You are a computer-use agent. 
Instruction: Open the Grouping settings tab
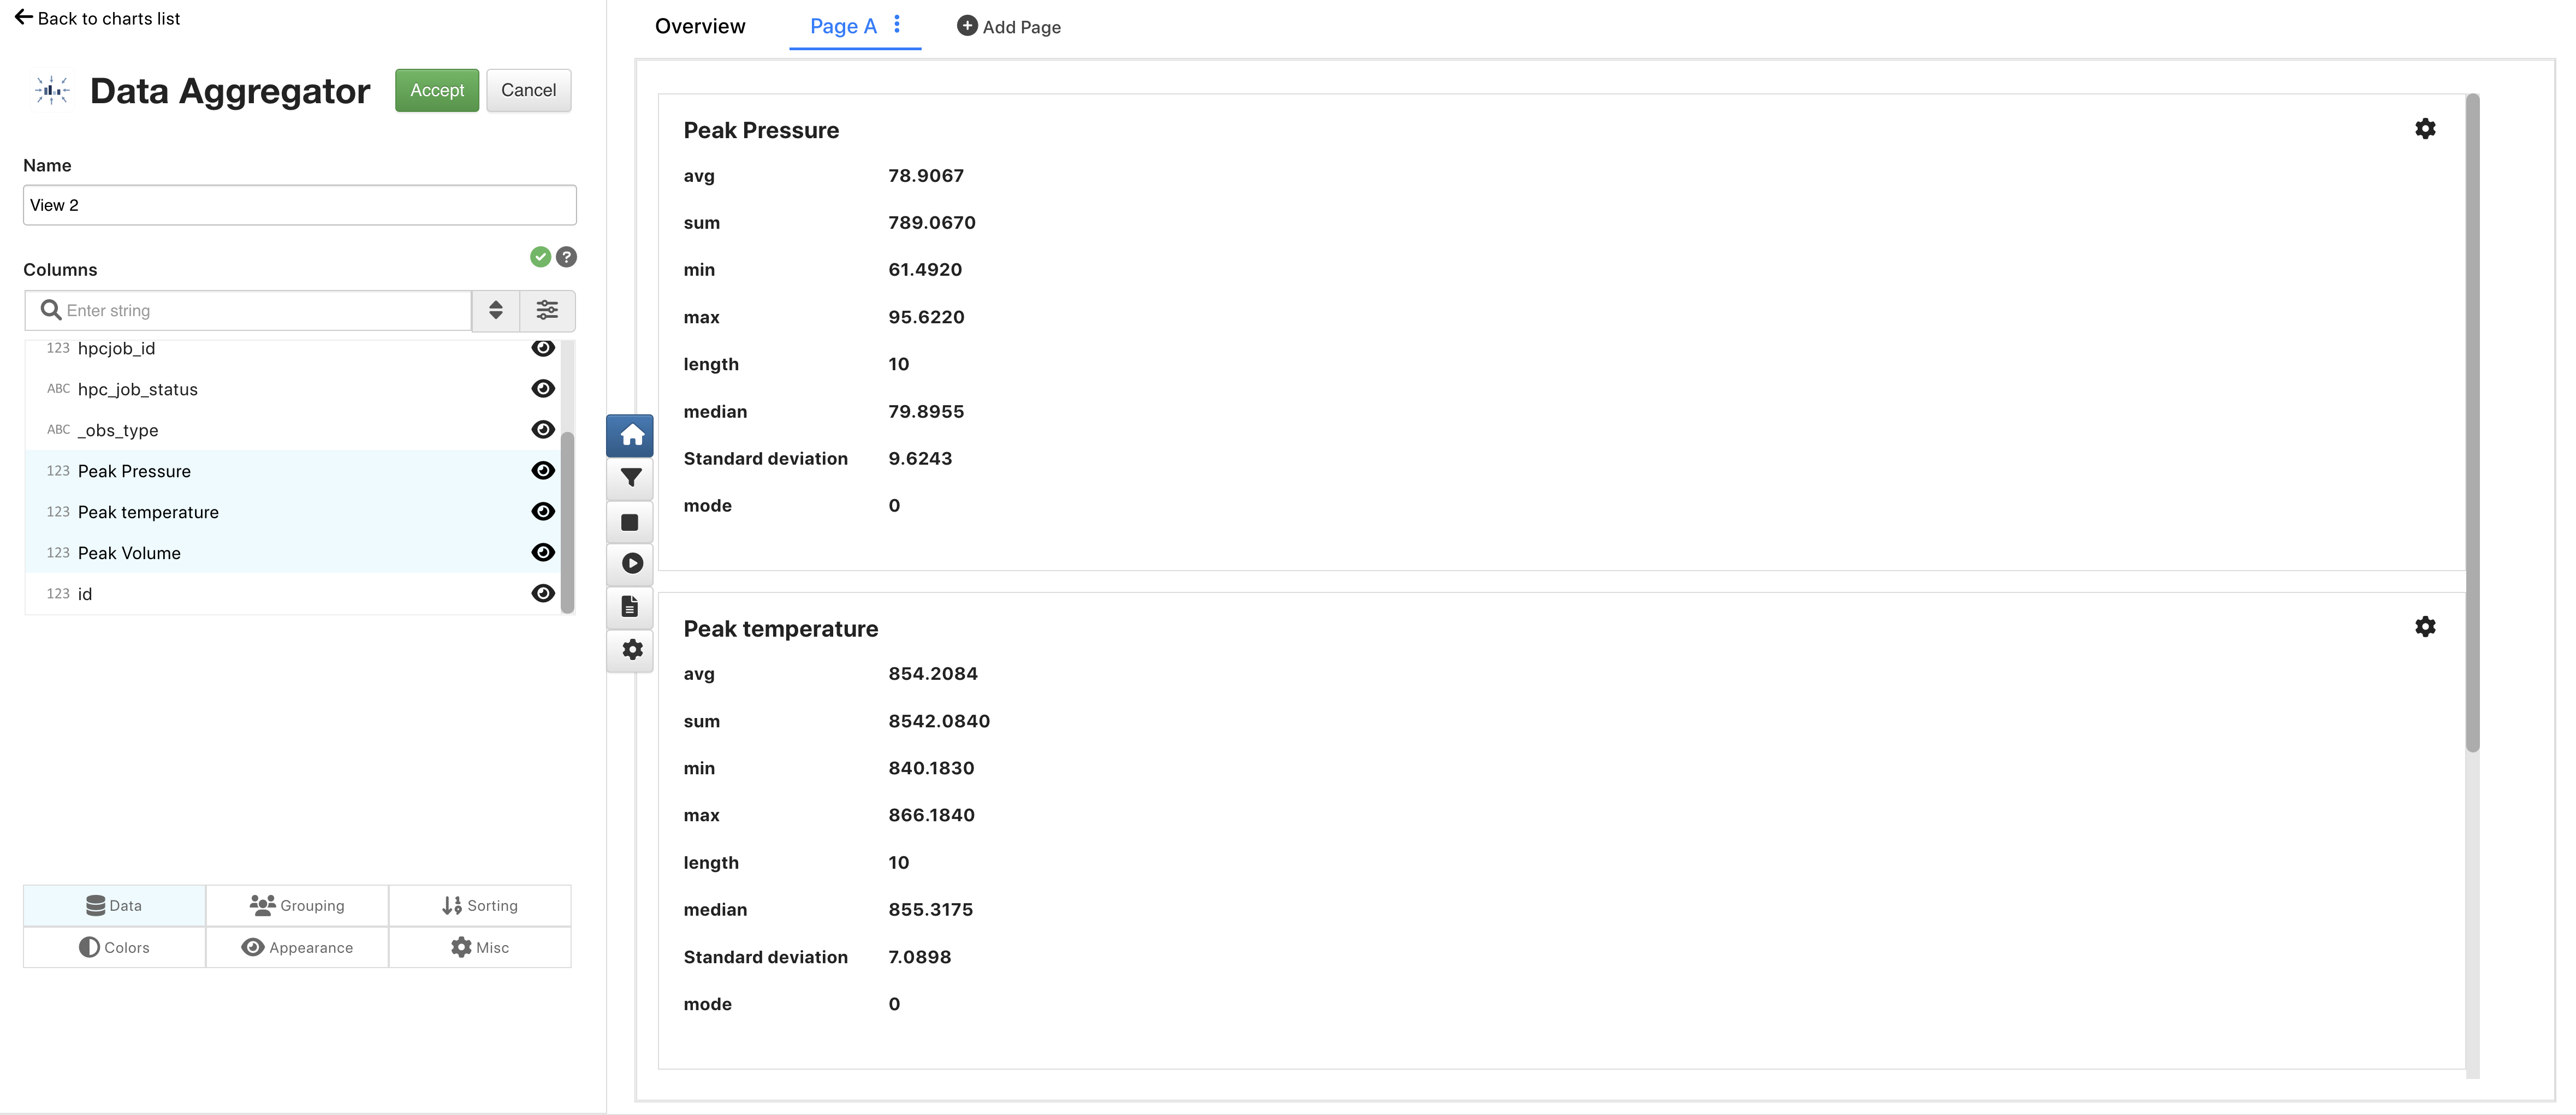click(297, 906)
